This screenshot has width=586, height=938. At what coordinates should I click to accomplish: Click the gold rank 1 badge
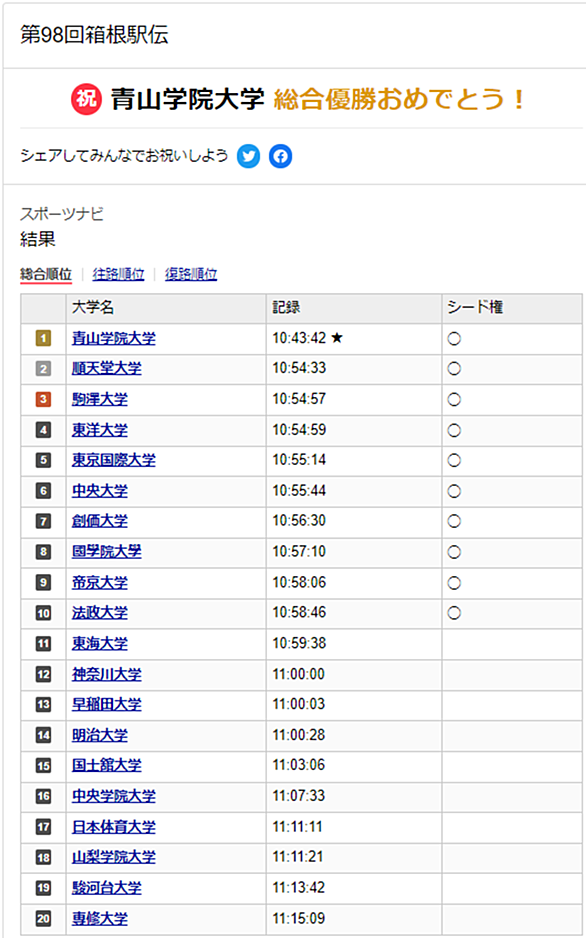pyautogui.click(x=44, y=339)
